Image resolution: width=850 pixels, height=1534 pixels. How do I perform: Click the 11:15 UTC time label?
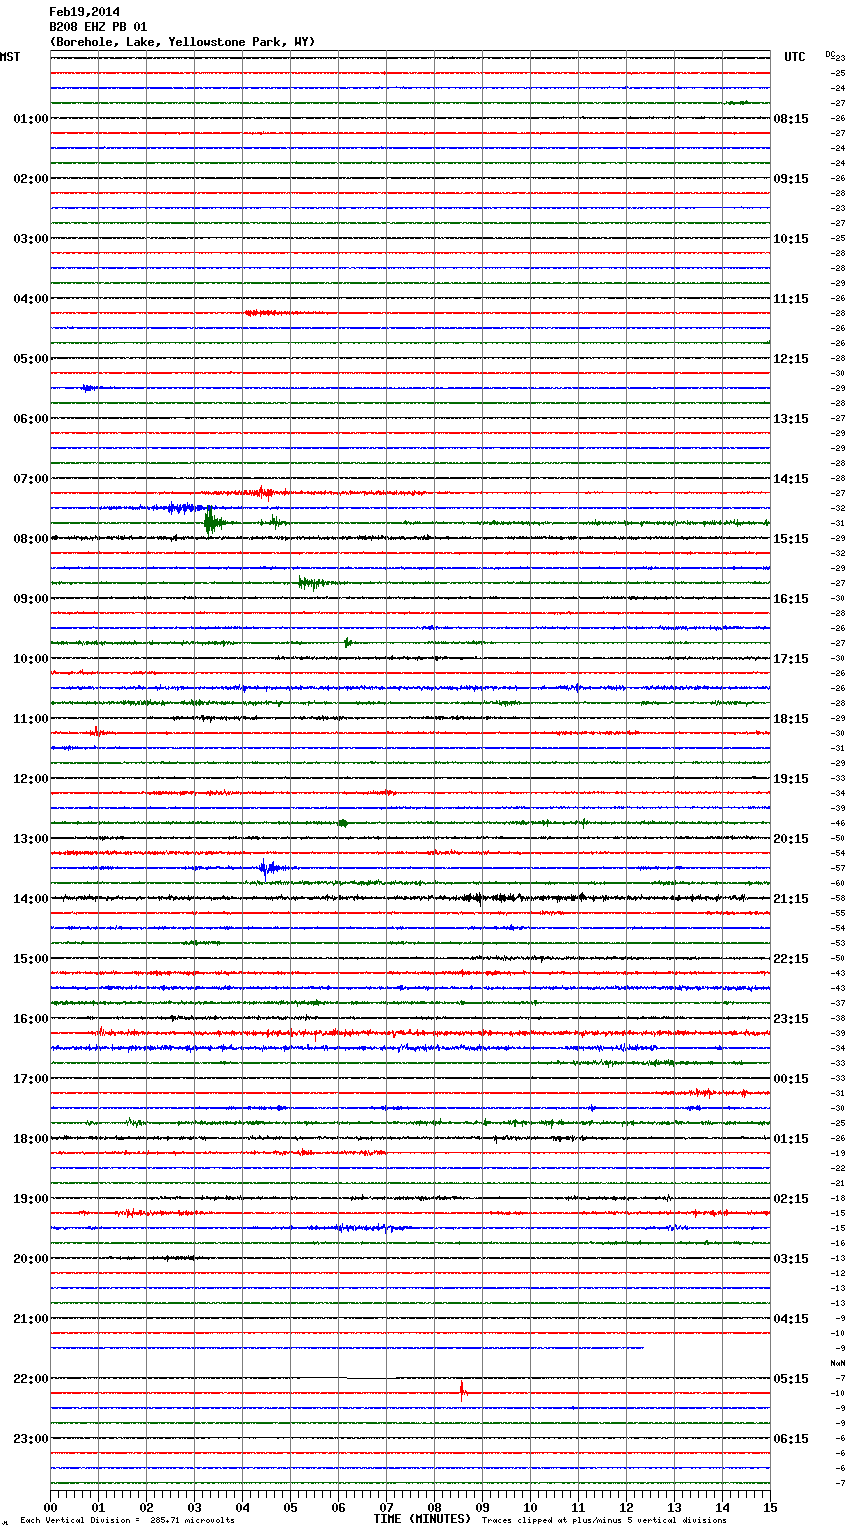[791, 299]
